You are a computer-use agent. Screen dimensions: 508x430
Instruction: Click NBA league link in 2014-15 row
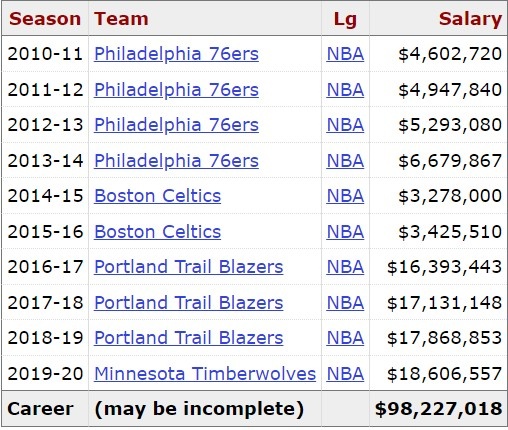click(x=345, y=196)
